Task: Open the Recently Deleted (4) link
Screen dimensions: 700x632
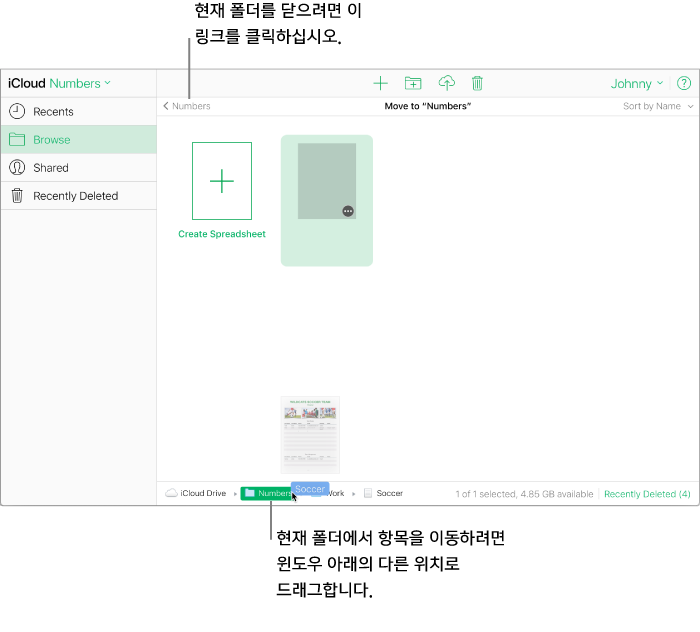Action: [x=647, y=494]
